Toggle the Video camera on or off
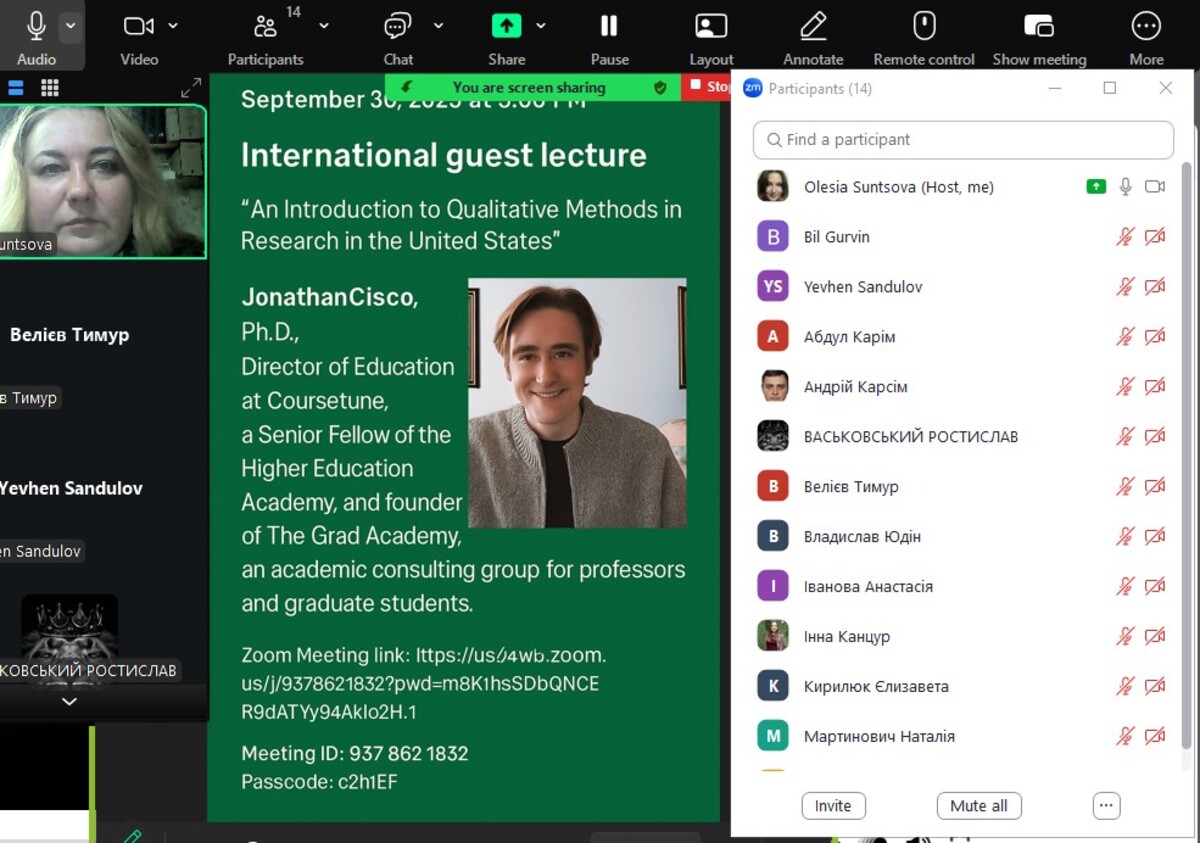This screenshot has height=843, width=1200. coord(138,26)
